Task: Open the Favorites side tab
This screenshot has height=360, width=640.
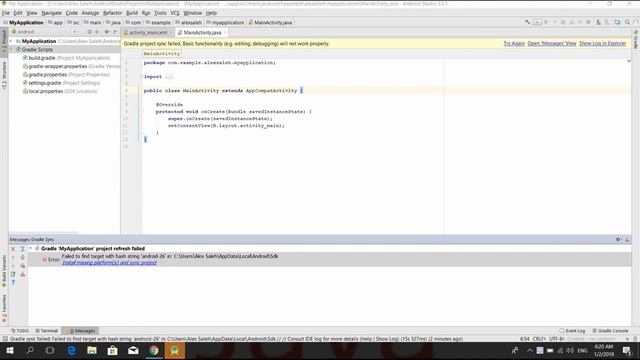Action: (4, 309)
